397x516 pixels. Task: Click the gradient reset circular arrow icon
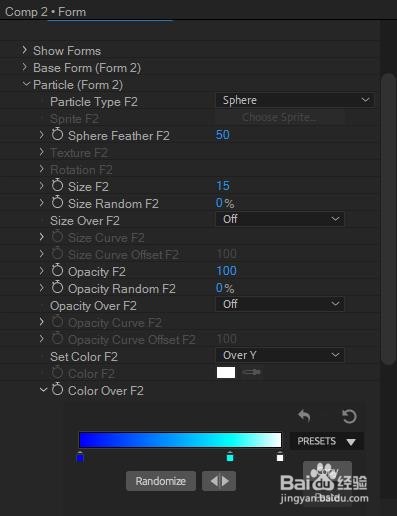349,416
